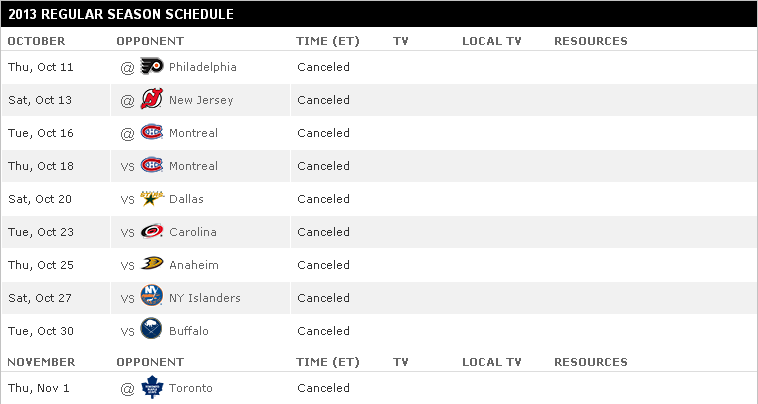Click the Philadelphia Flyers logo
The image size is (758, 404).
[152, 66]
